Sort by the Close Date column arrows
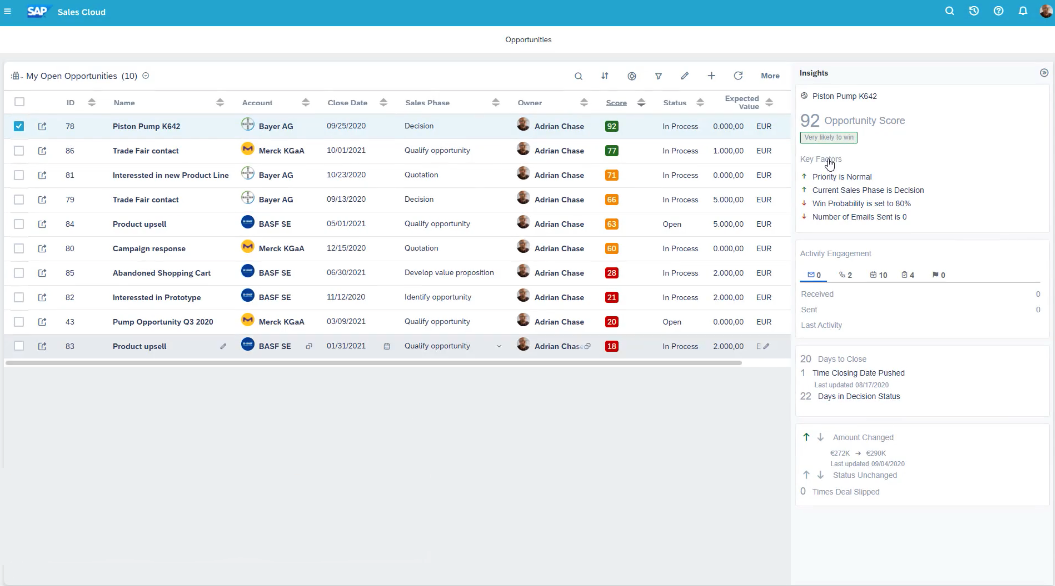 pos(383,102)
